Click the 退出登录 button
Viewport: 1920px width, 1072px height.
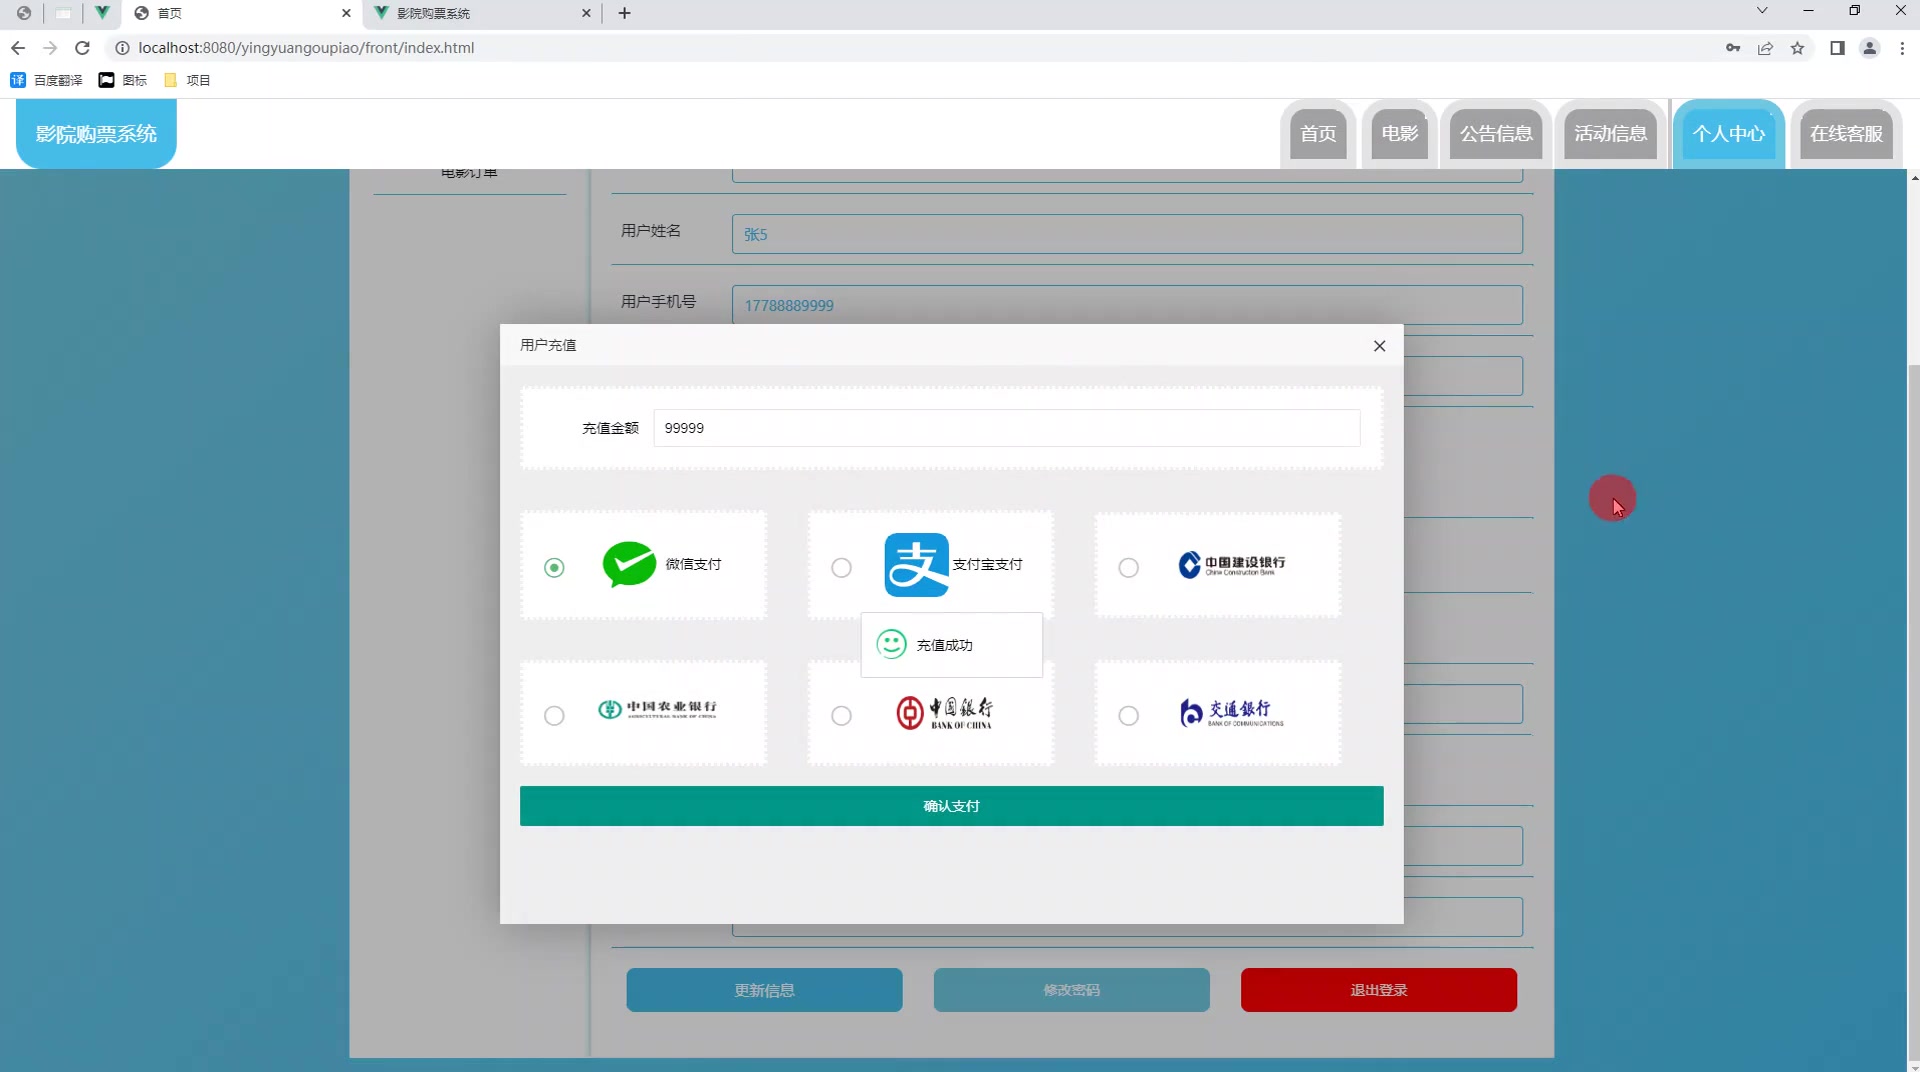pos(1378,990)
